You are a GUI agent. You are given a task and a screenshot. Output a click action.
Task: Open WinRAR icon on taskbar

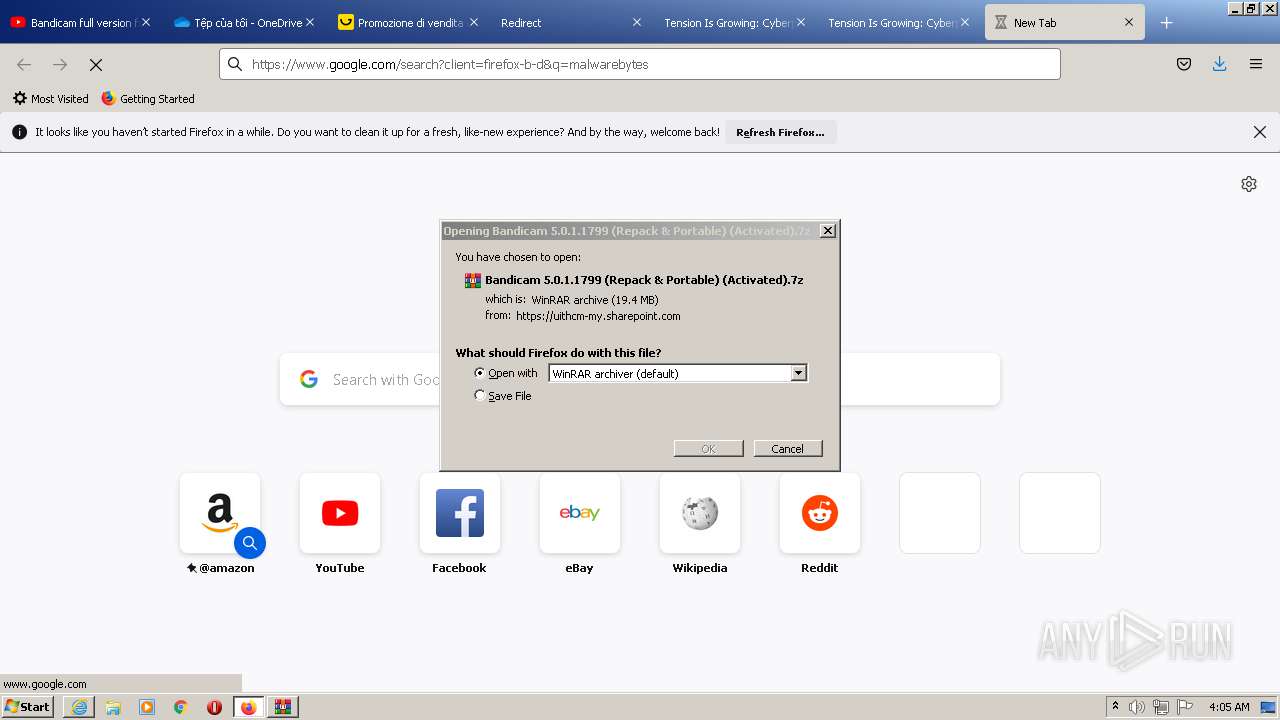[x=282, y=707]
